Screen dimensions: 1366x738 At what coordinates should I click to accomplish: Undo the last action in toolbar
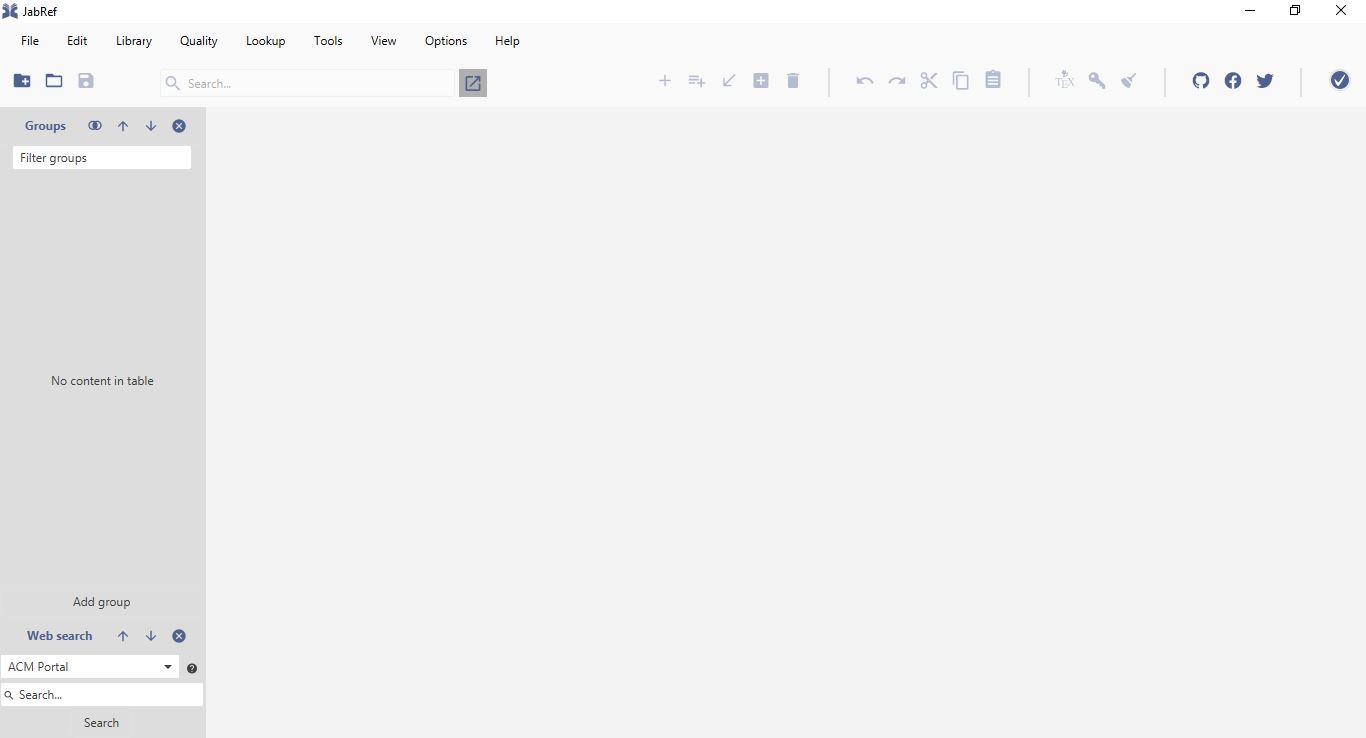pos(865,81)
